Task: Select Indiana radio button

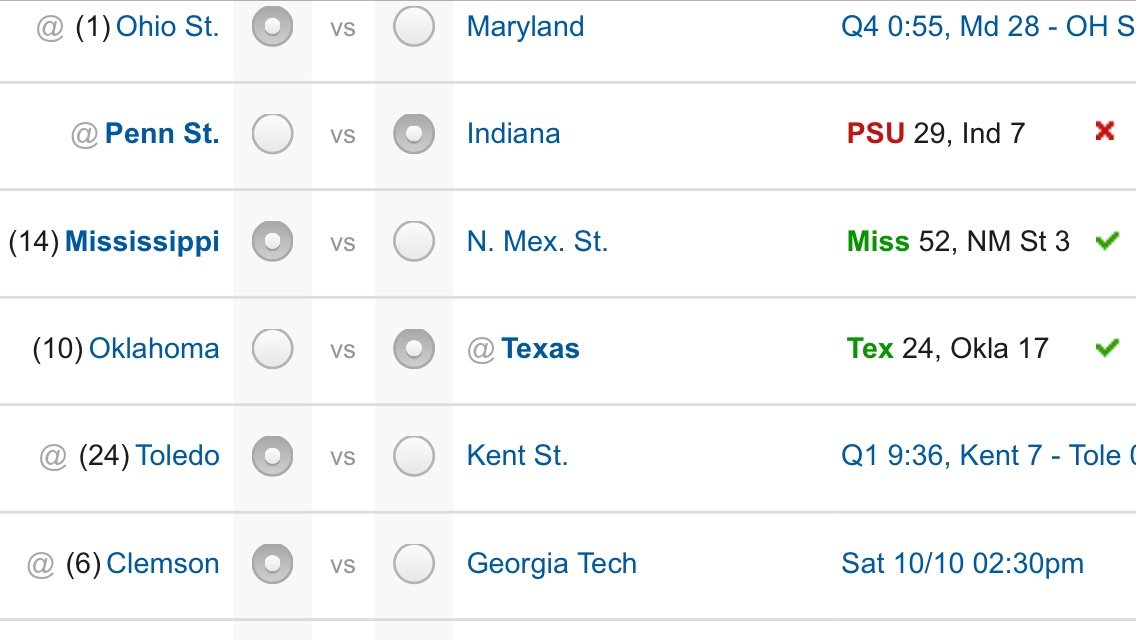Action: coord(414,134)
